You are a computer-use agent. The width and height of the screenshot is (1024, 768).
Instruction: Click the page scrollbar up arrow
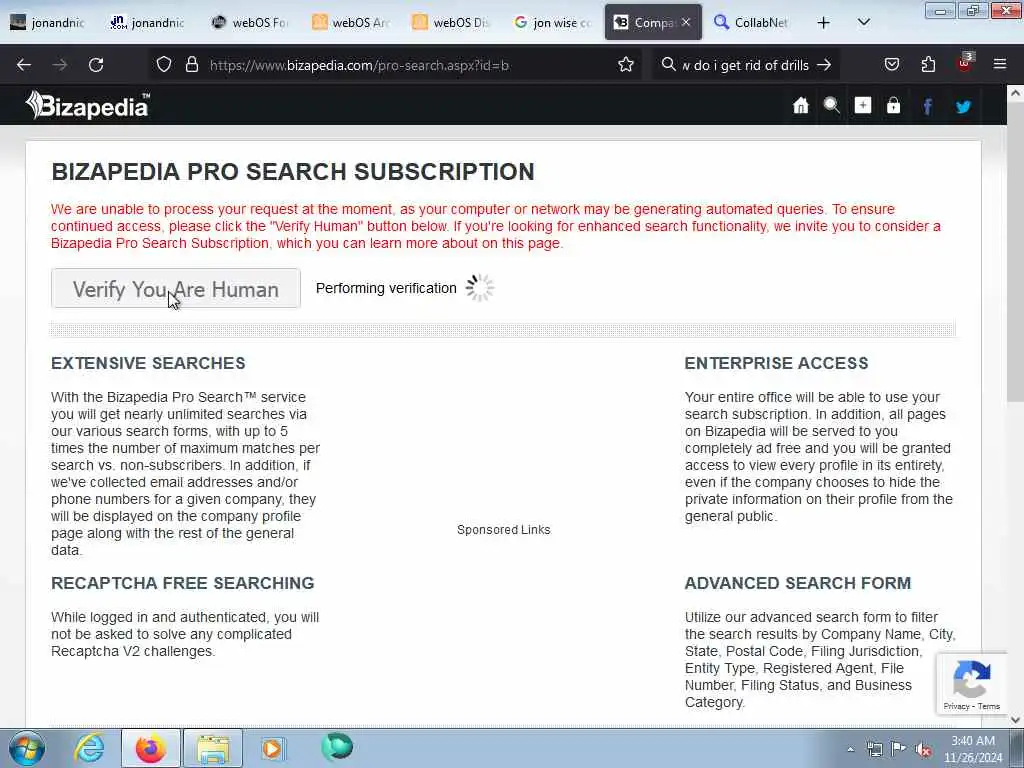point(1016,93)
